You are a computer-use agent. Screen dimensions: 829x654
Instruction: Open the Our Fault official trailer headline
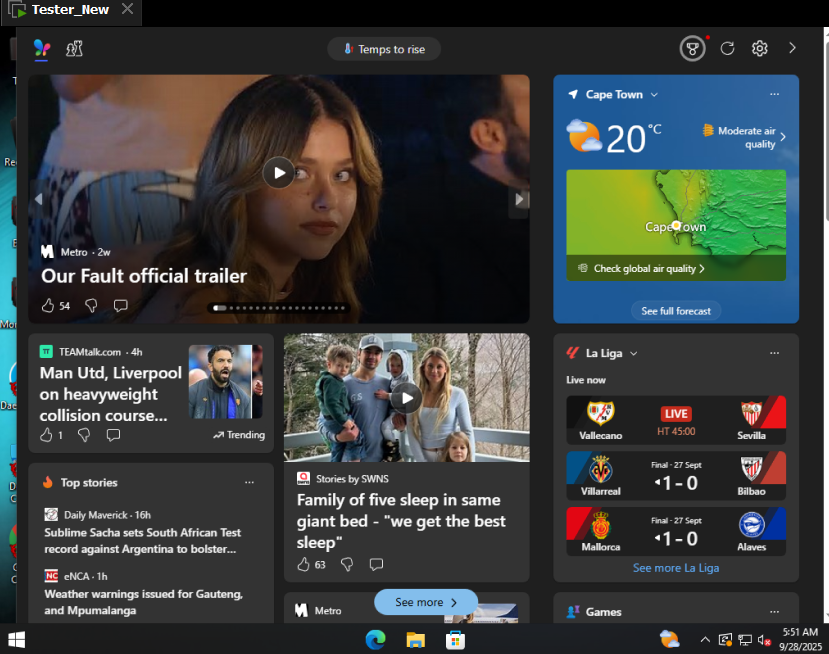coord(144,276)
